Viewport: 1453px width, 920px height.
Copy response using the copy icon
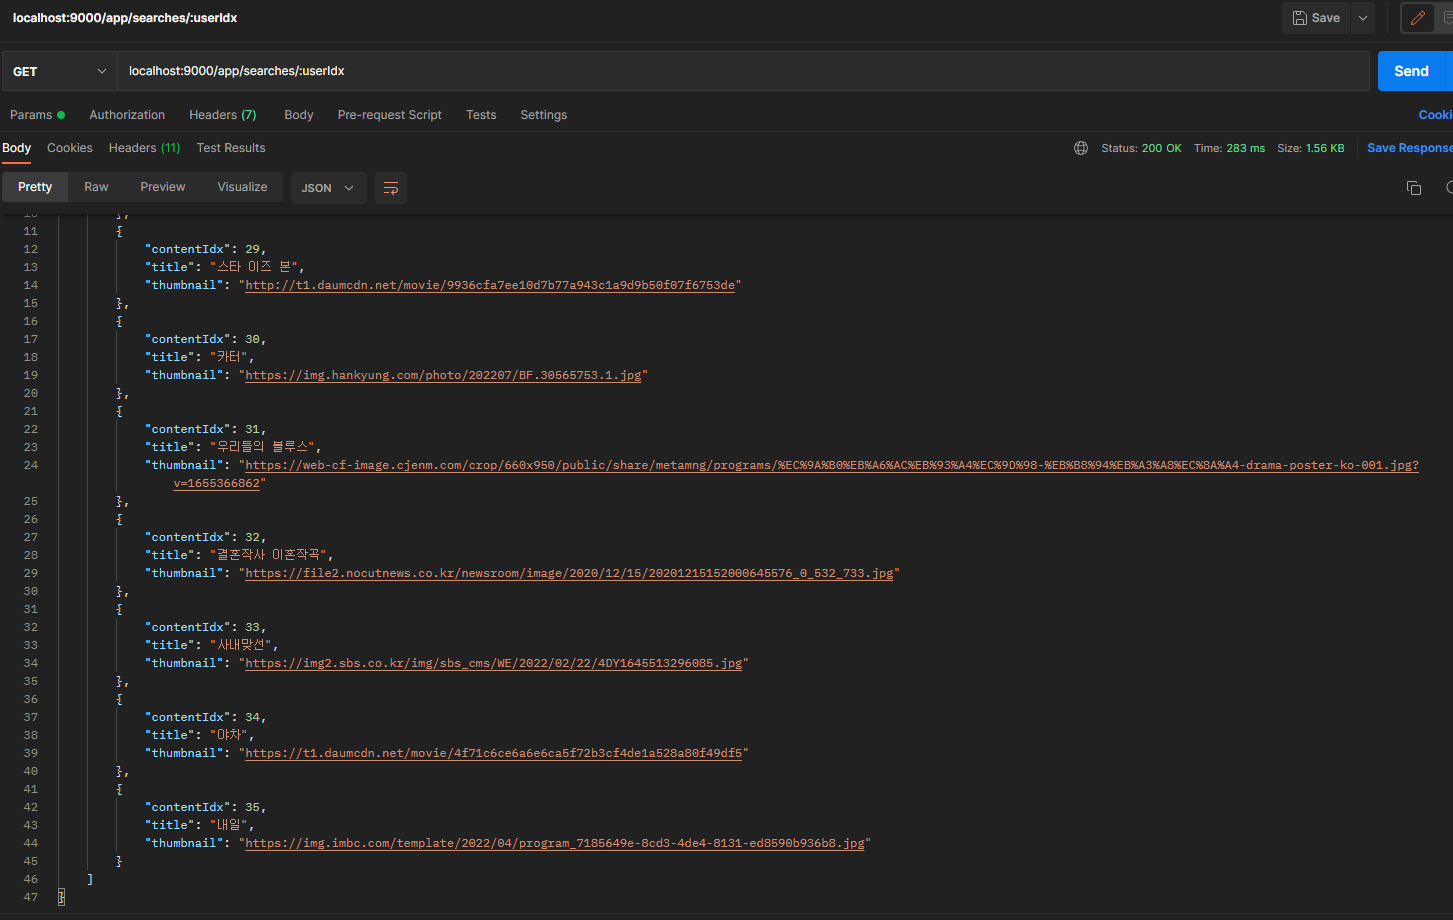click(1414, 188)
